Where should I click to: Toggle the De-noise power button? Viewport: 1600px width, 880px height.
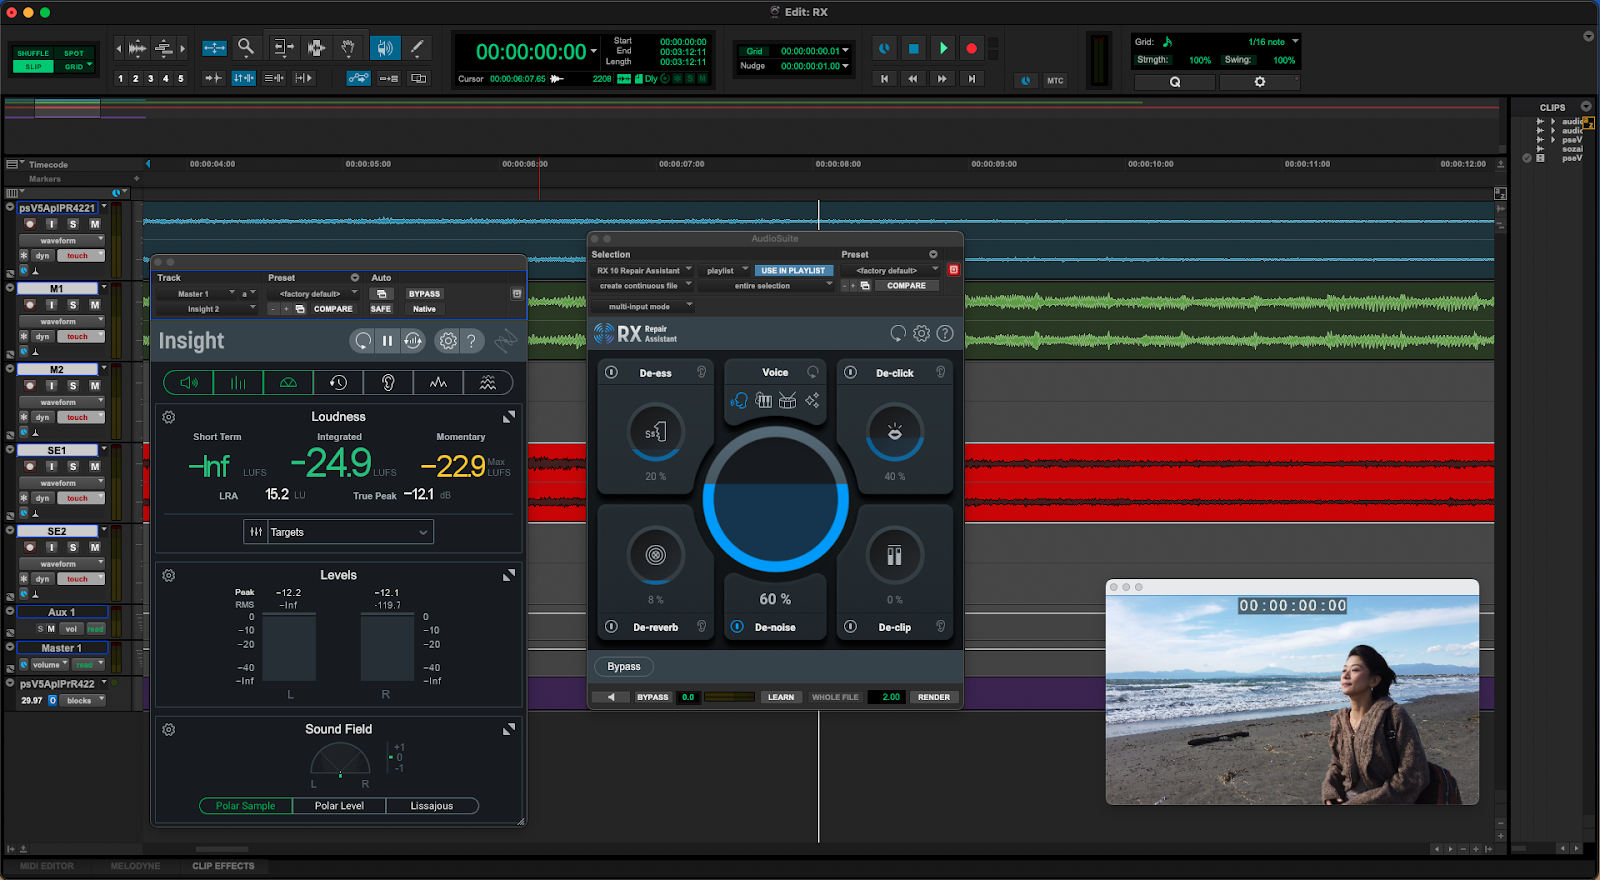coord(737,627)
